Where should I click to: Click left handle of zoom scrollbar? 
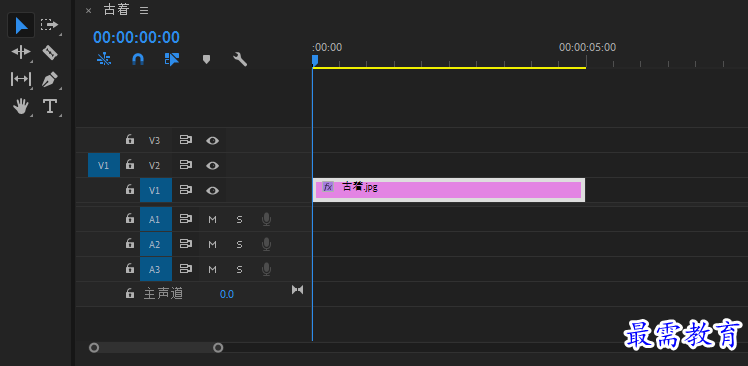click(94, 347)
